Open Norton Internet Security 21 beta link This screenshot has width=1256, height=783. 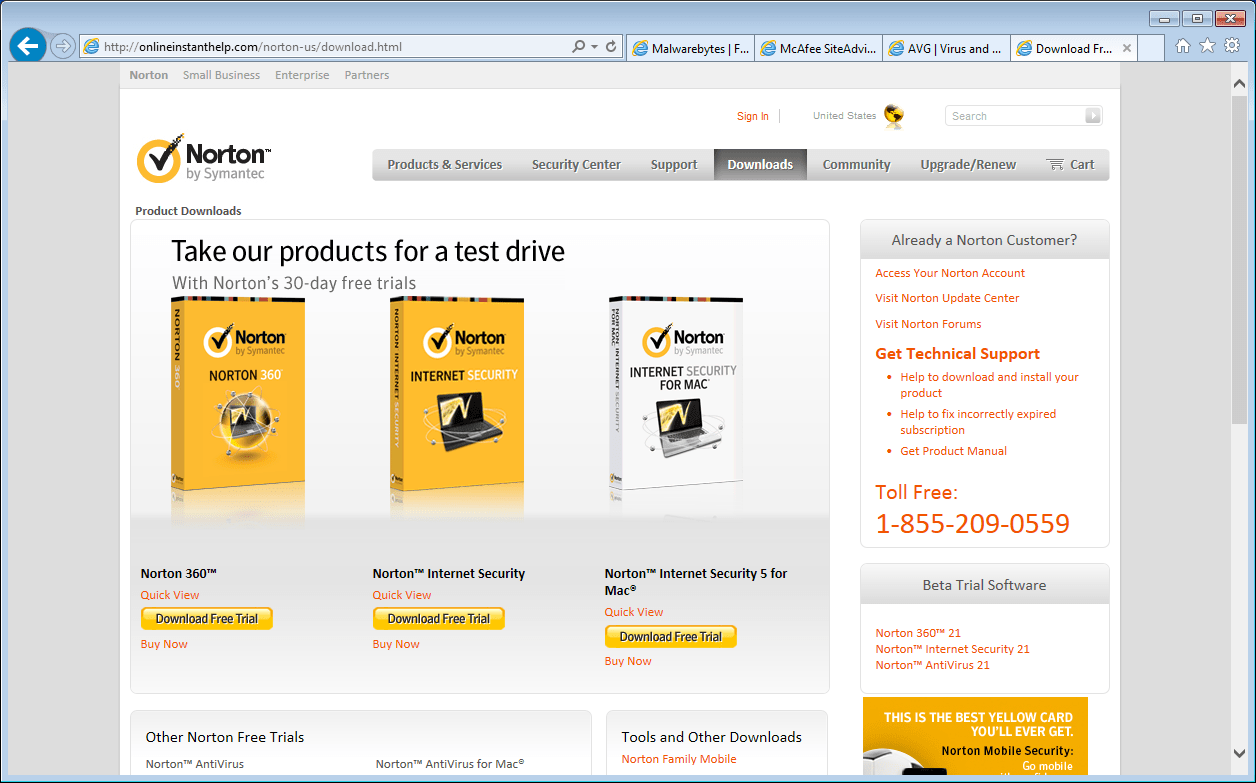click(x=952, y=649)
